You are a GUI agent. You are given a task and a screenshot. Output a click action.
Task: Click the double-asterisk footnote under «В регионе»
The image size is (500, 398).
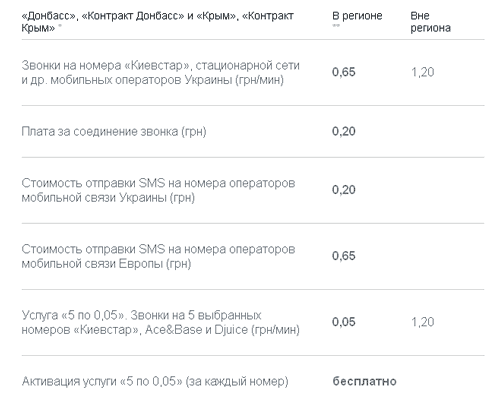click(x=336, y=26)
